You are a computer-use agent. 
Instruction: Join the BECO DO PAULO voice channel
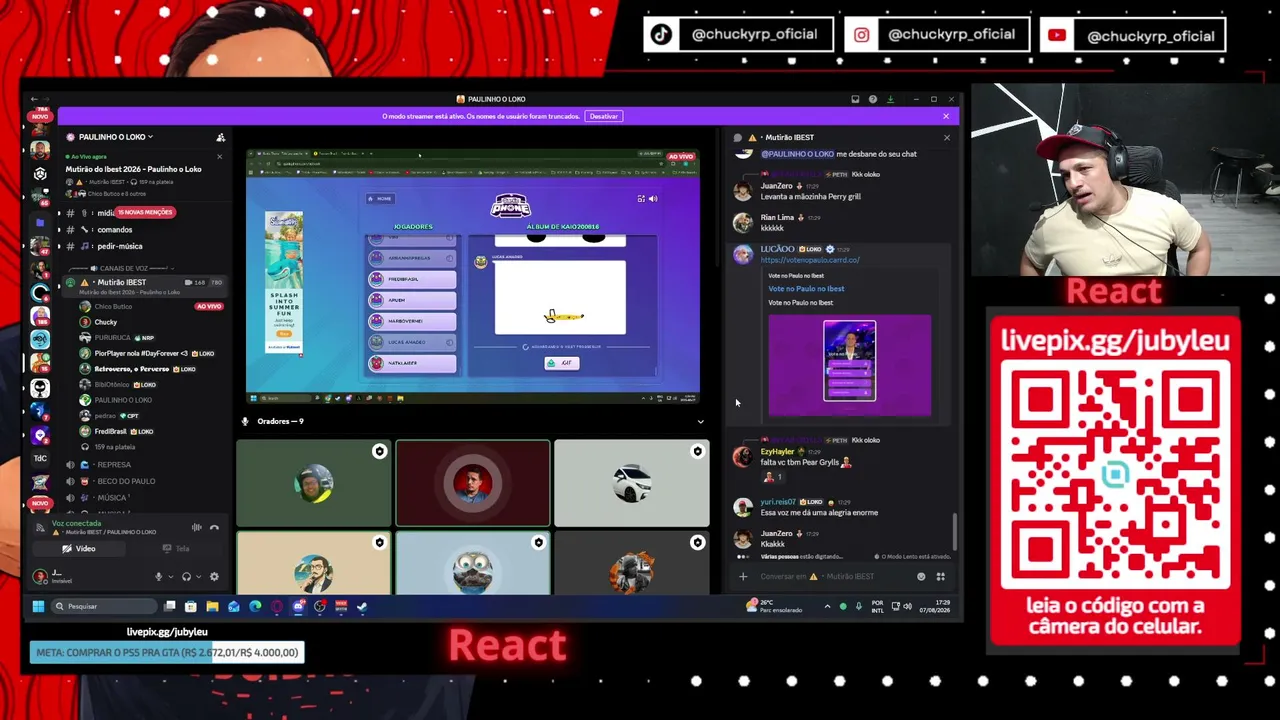(126, 481)
